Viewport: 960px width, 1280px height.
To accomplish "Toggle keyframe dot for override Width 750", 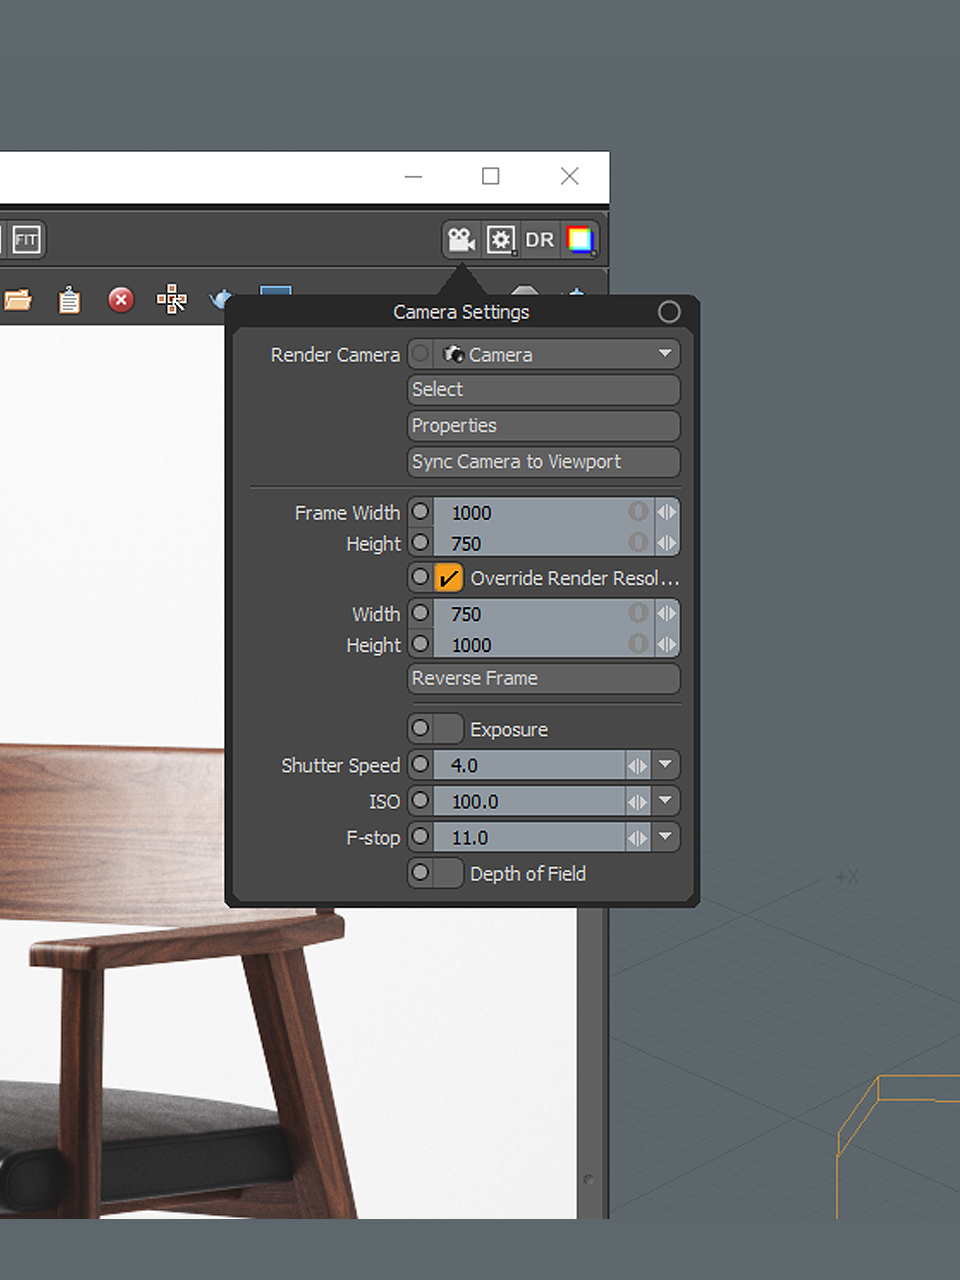I will pyautogui.click(x=421, y=613).
